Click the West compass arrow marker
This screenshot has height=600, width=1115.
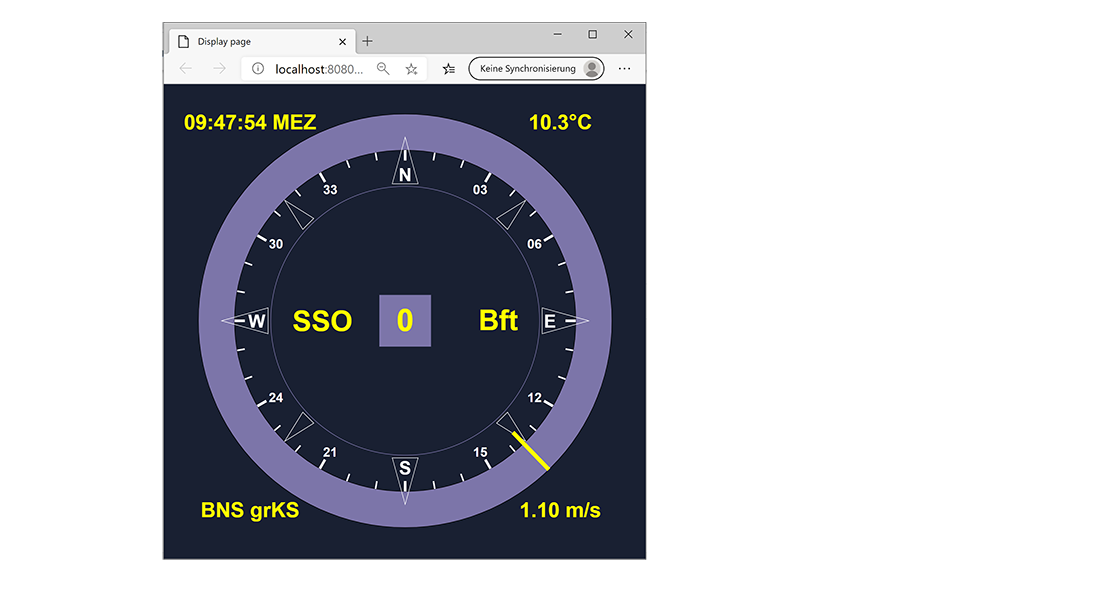249,321
